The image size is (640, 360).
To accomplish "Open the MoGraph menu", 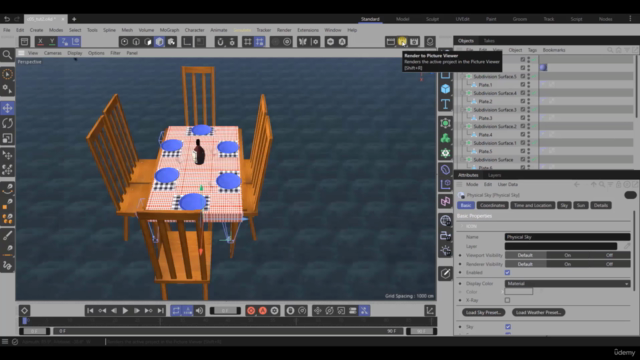I will (169, 30).
